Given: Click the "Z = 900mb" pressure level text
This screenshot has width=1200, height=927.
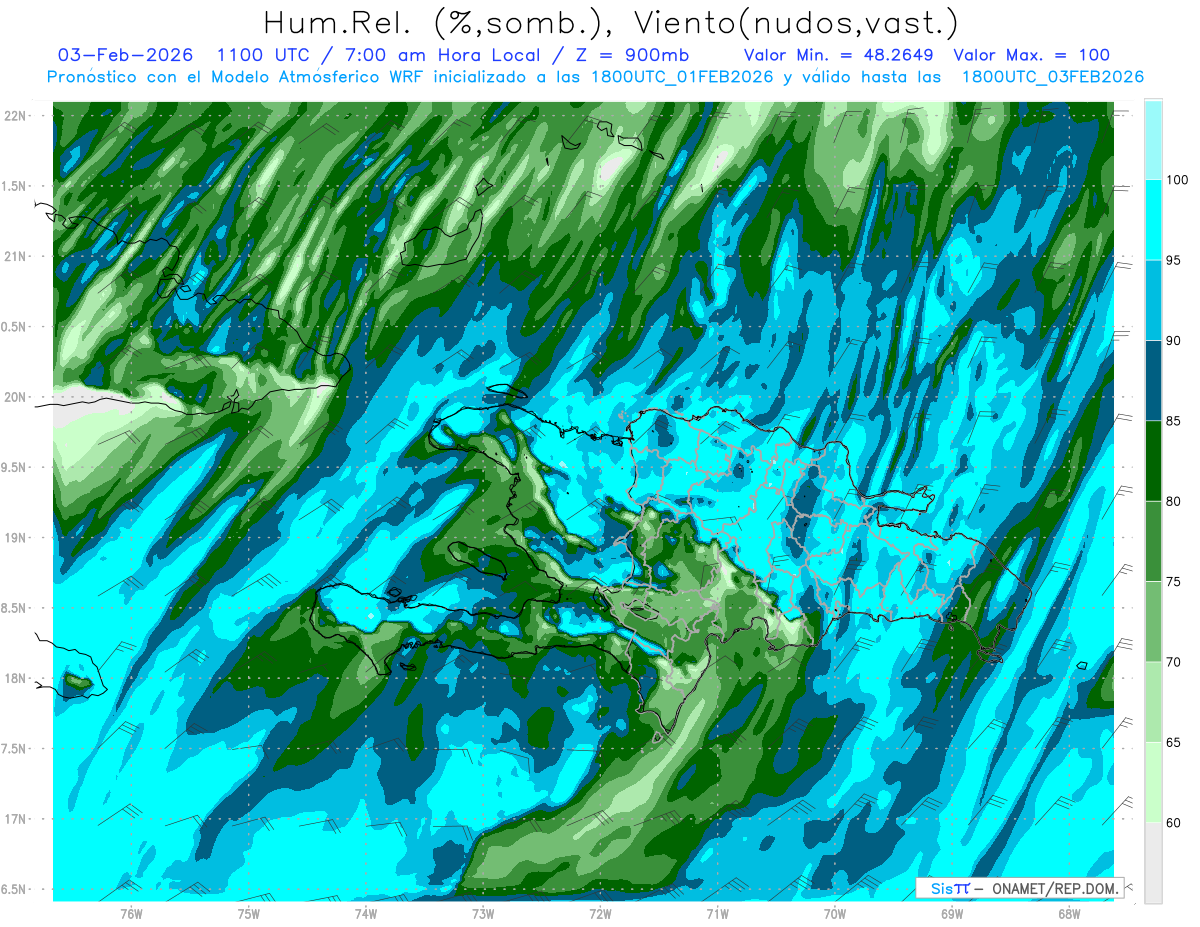Looking at the screenshot, I should coord(630,55).
